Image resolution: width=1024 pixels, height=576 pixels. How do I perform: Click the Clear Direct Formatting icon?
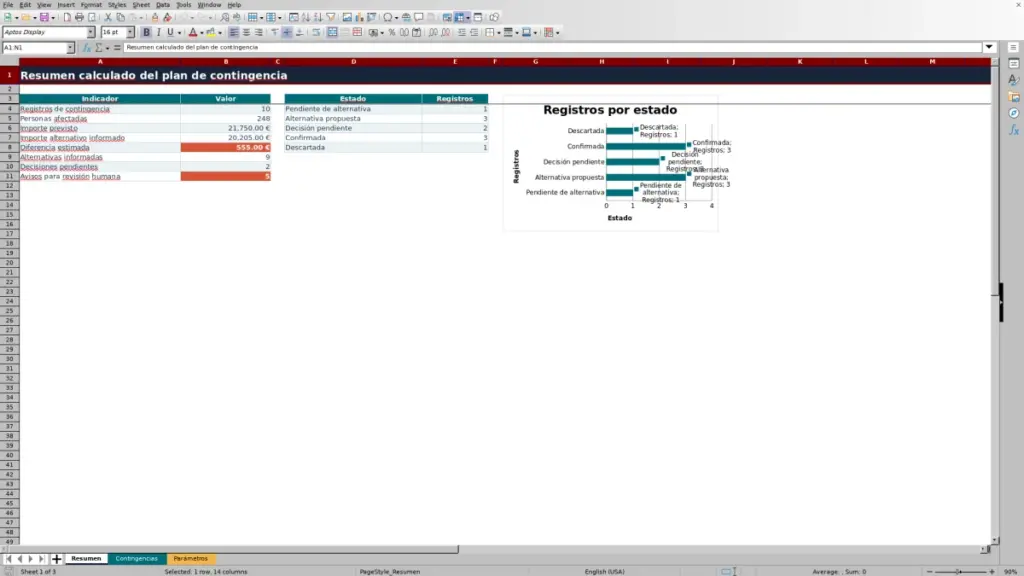167,17
